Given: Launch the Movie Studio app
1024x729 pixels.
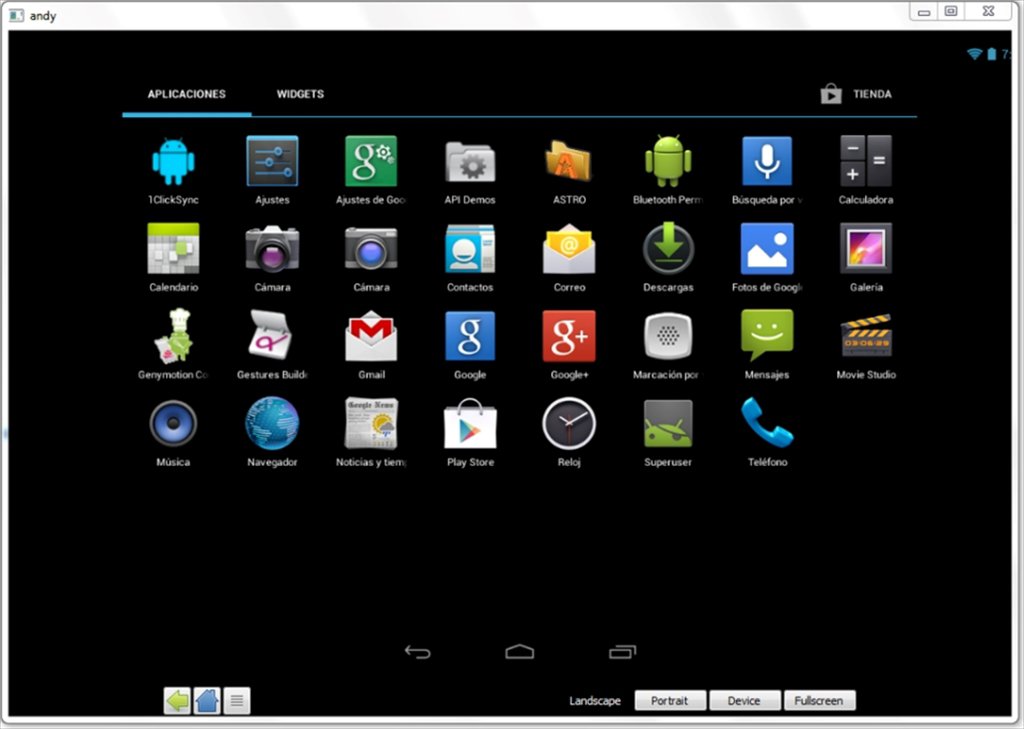Looking at the screenshot, I should (865, 337).
